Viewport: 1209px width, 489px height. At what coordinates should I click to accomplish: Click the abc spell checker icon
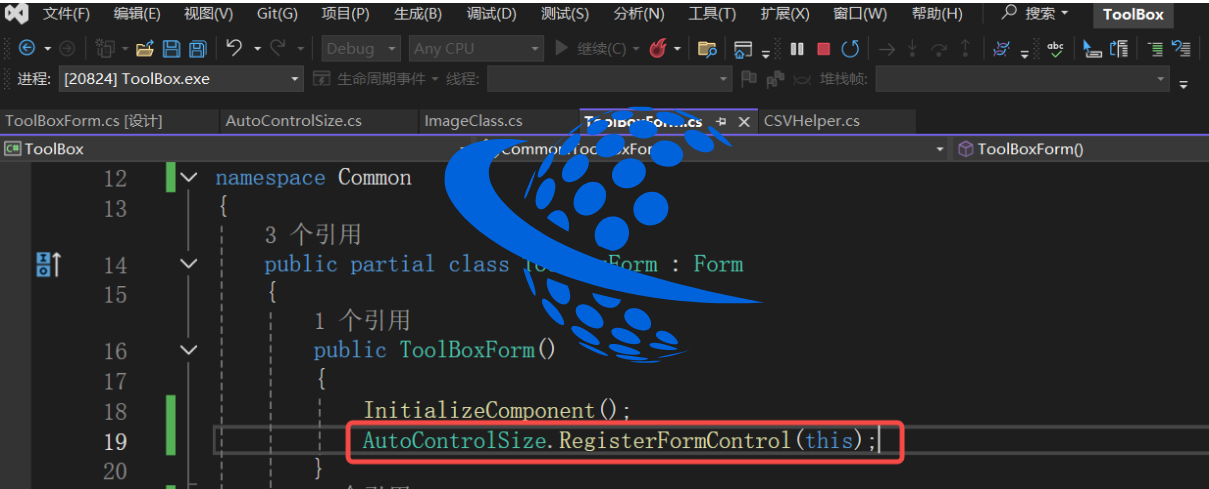click(1055, 48)
